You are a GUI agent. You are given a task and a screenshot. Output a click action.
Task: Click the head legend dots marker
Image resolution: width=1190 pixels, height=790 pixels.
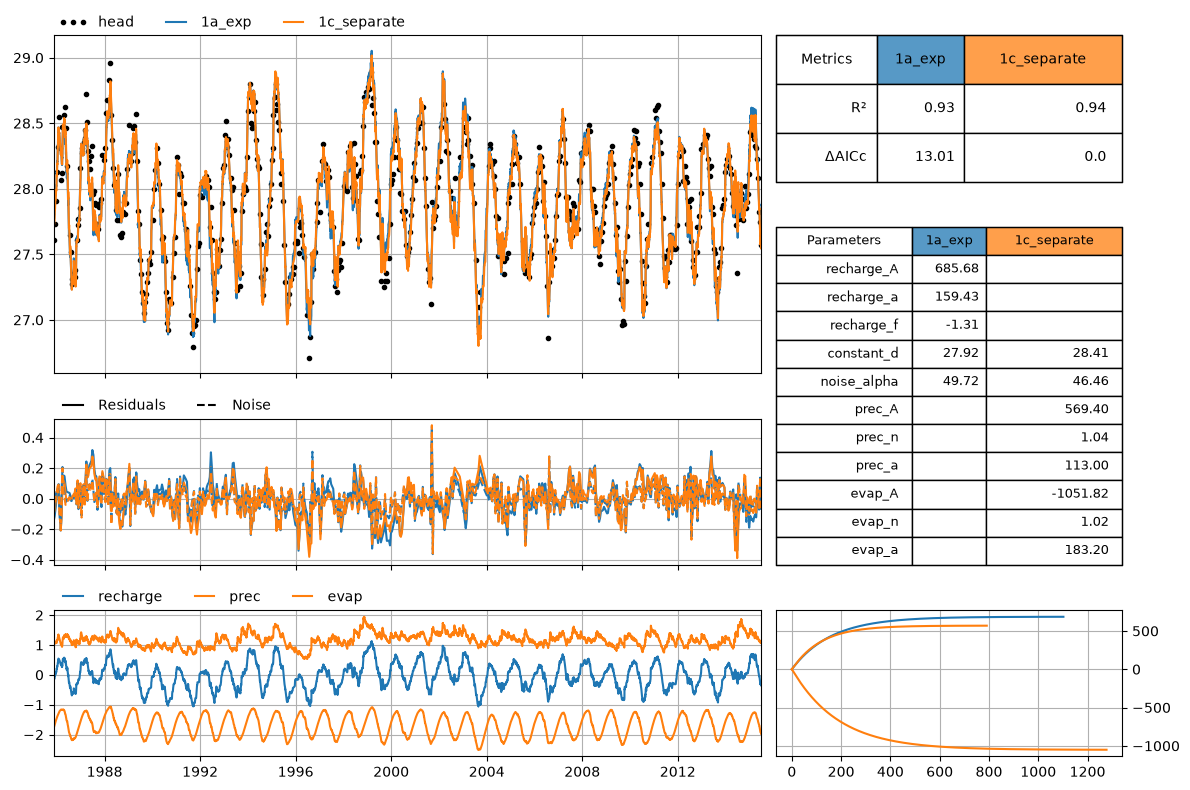[x=73, y=22]
